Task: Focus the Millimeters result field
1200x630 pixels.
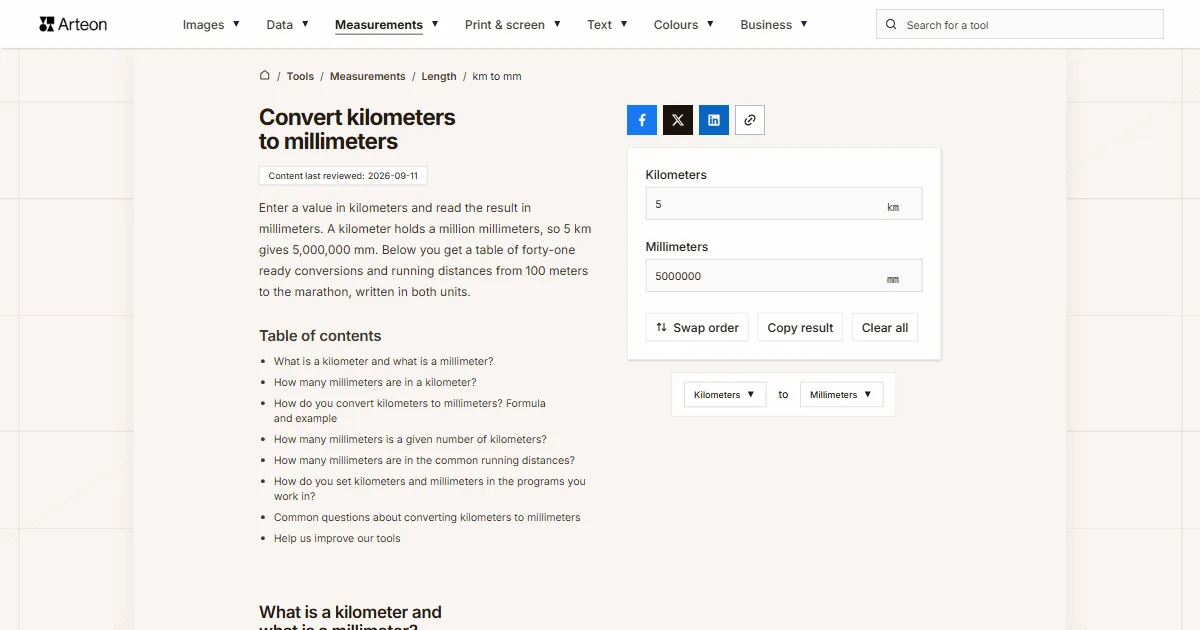Action: coord(784,276)
